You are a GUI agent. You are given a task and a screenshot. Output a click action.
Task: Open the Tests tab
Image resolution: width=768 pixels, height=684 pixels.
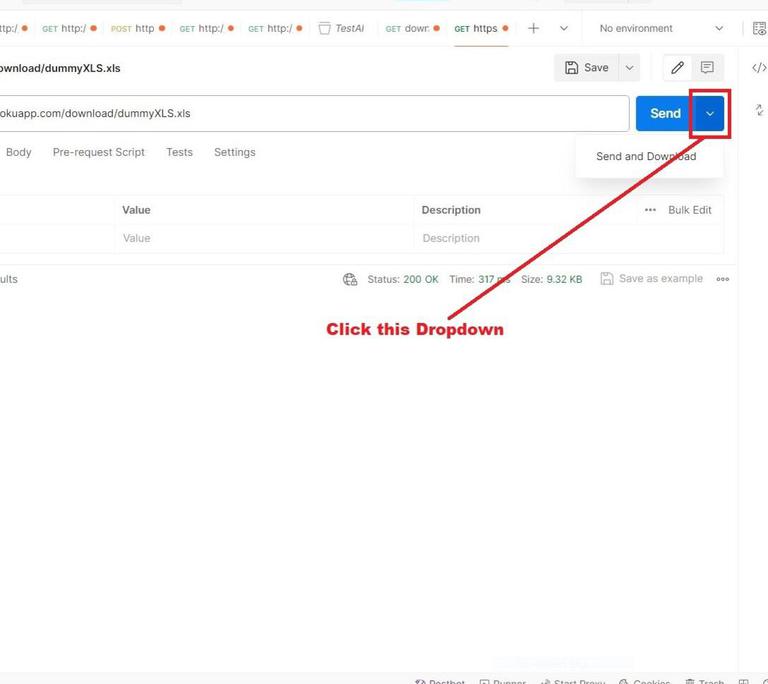(179, 152)
